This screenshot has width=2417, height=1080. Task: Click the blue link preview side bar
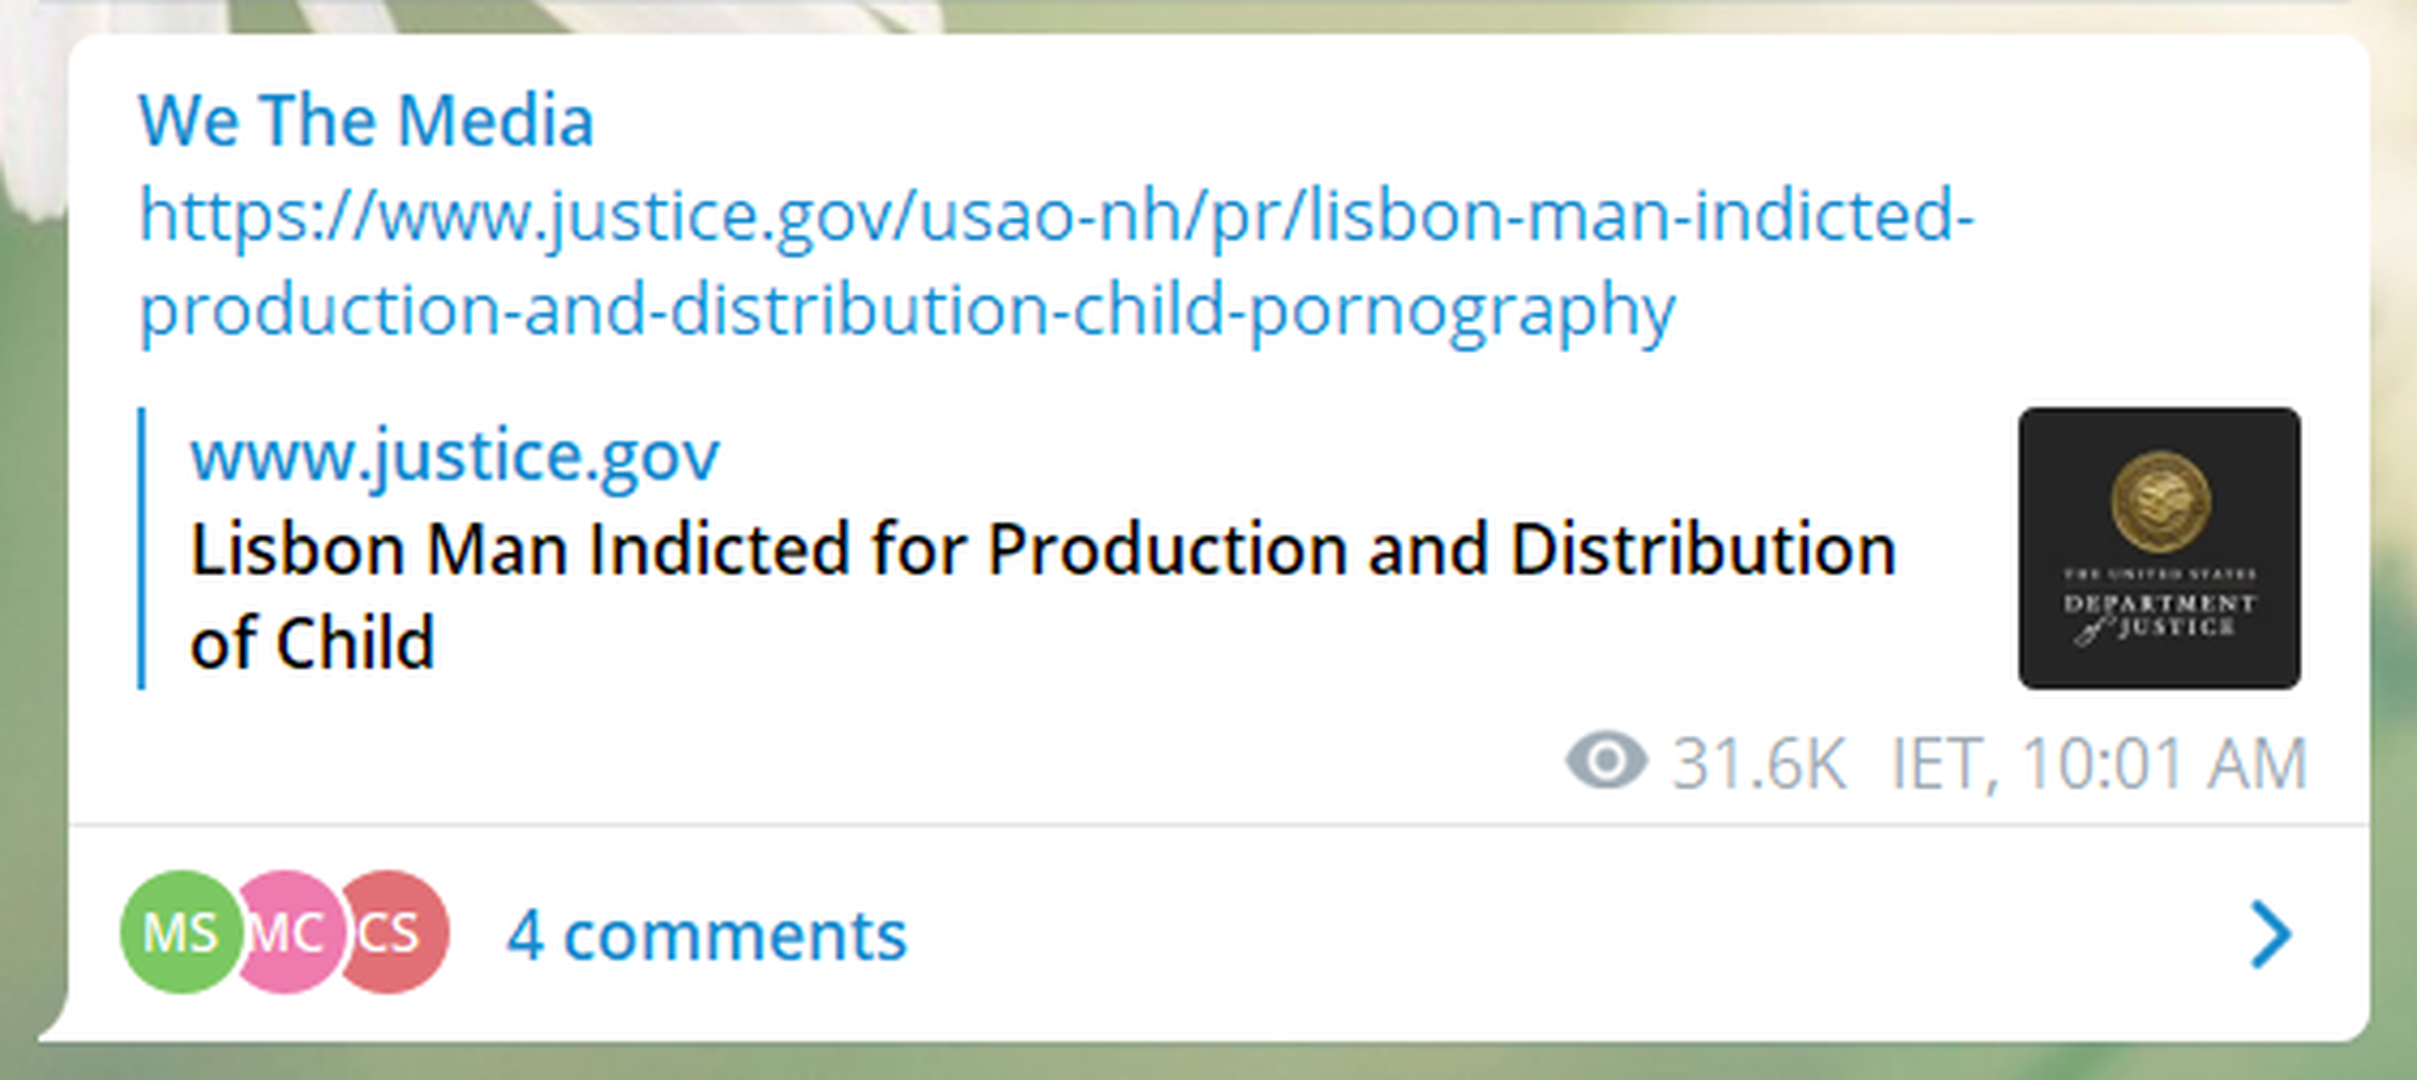[142, 548]
